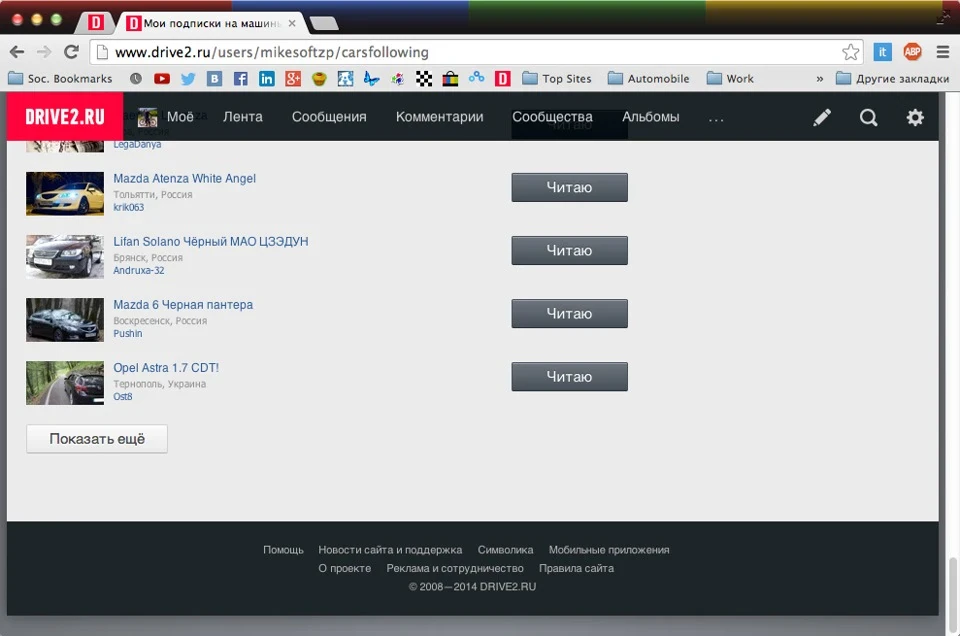This screenshot has height=636, width=960.
Task: Open the Top Sites bookmark folder
Action: (x=557, y=78)
